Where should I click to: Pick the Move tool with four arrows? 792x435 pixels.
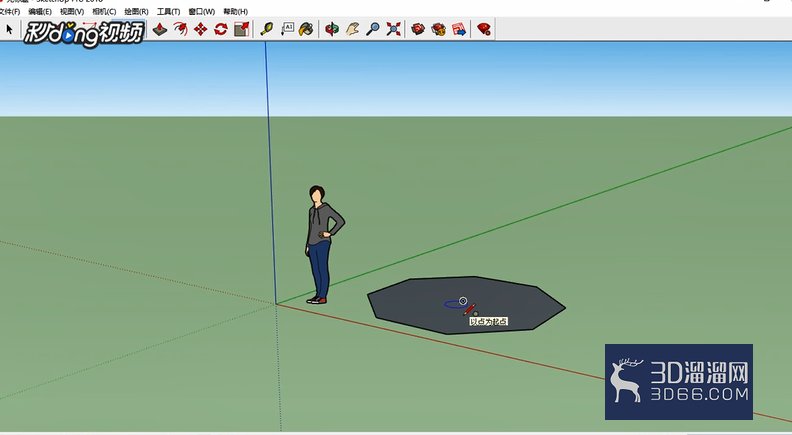click(x=201, y=29)
